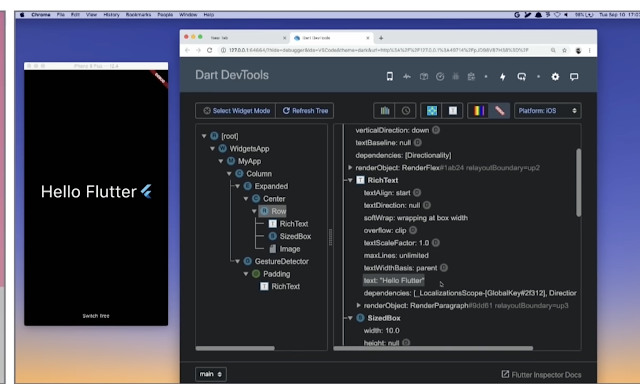640x384 pixels.
Task: Open the main isolate dropdown
Action: [211, 374]
